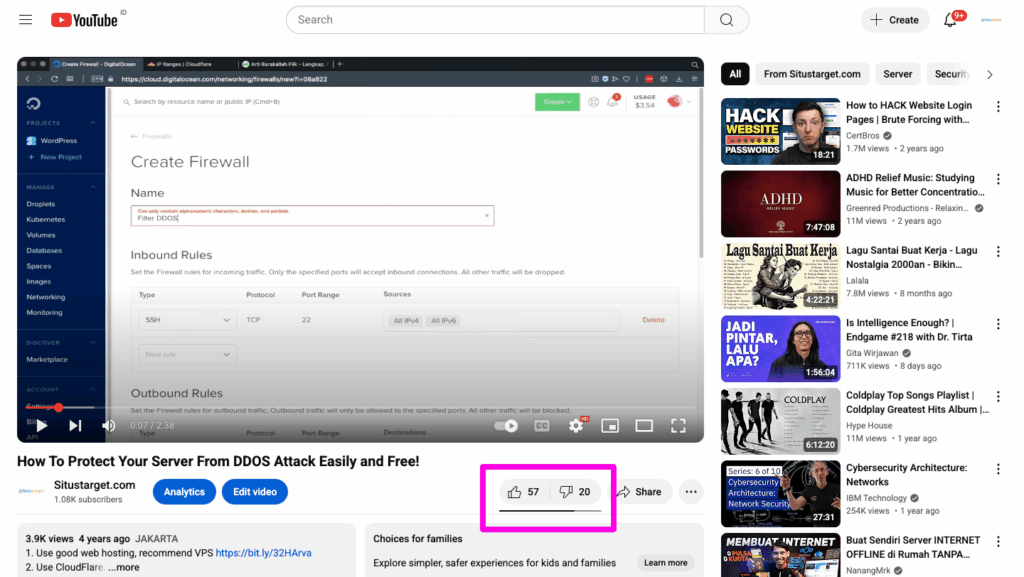Seek using the red progress scrubber
The image size is (1024, 577).
(59, 407)
